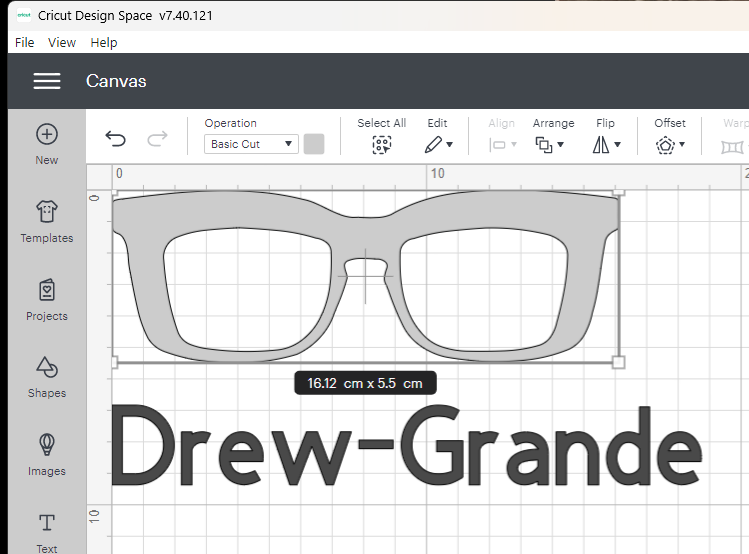The image size is (749, 554).
Task: Click the bottom-right resize handle of glasses
Action: tap(618, 362)
